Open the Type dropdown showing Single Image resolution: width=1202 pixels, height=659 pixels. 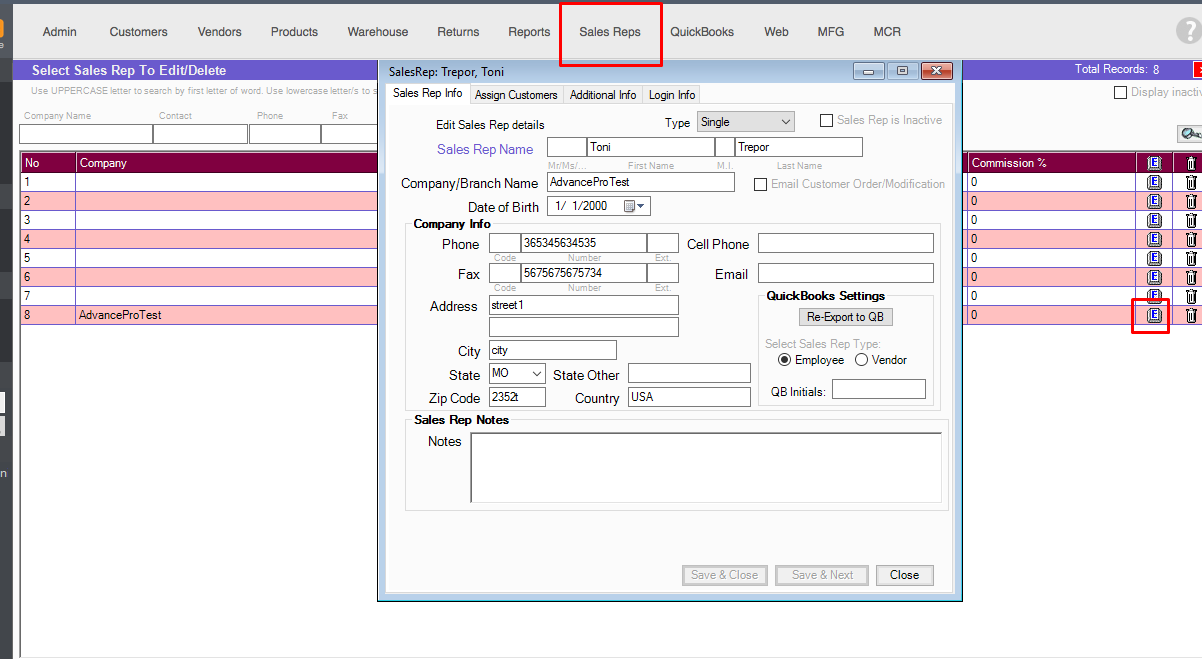click(x=745, y=122)
